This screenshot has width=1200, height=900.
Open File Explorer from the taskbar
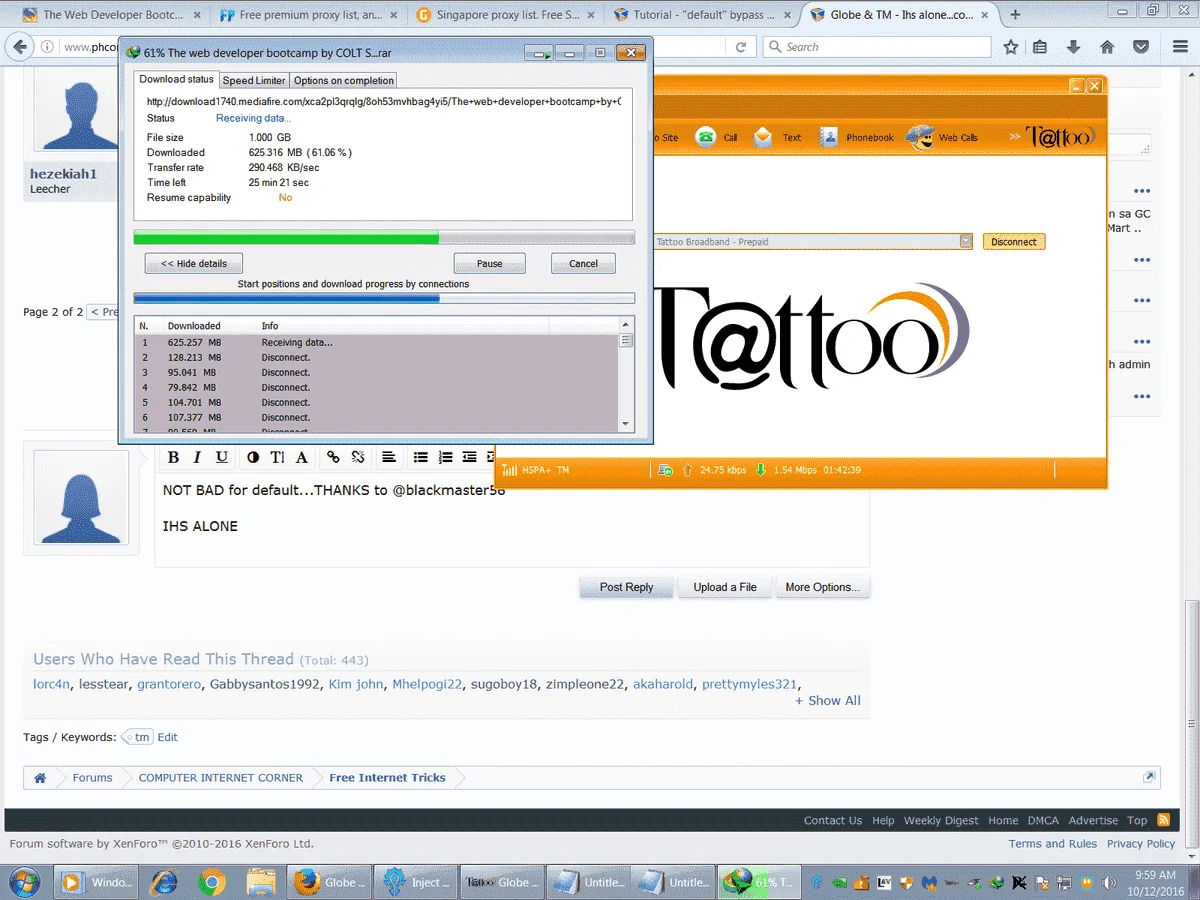point(260,882)
